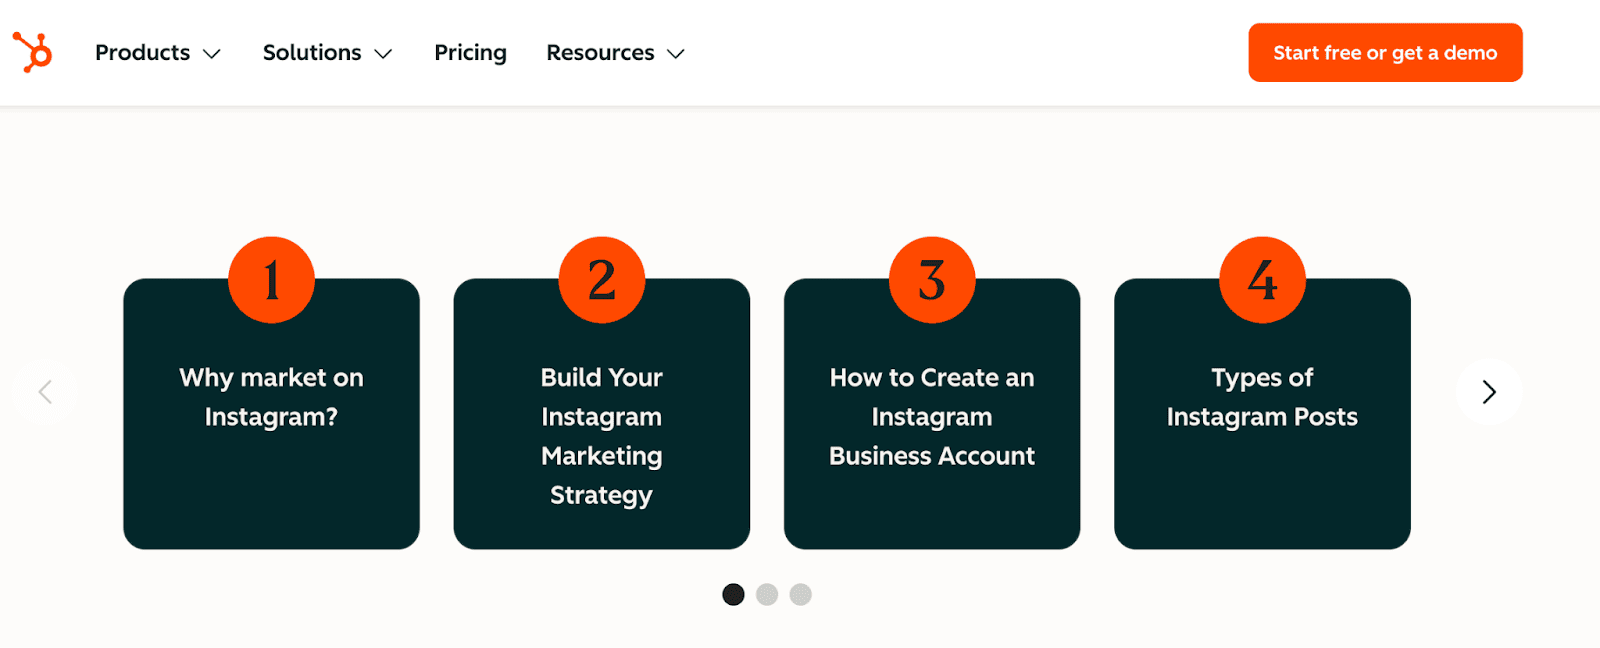This screenshot has width=1600, height=648.
Task: Open the Pricing page
Action: tap(470, 53)
